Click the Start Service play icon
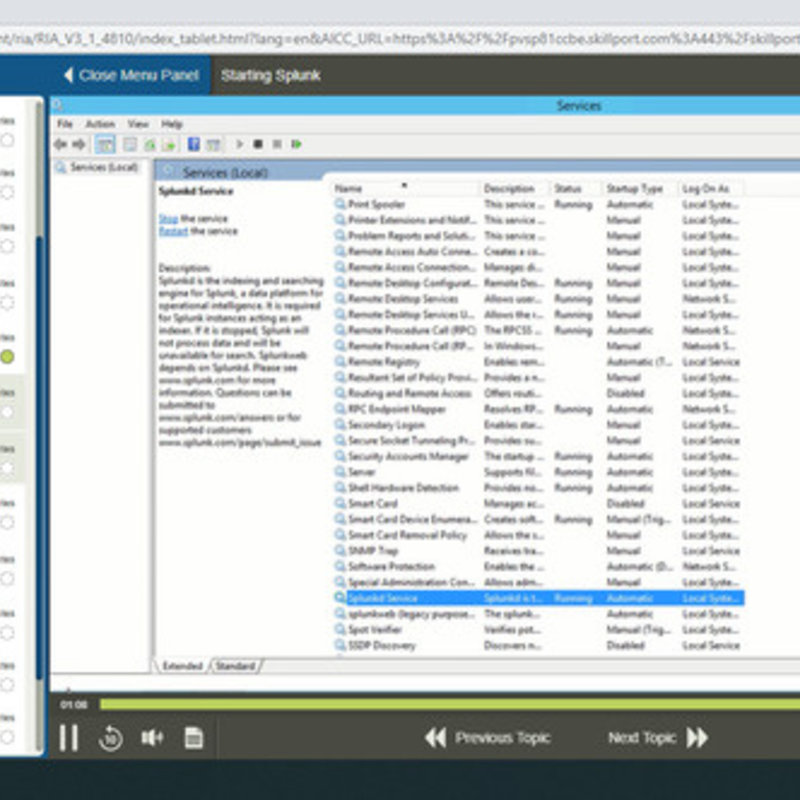Image resolution: width=800 pixels, height=800 pixels. [239, 144]
